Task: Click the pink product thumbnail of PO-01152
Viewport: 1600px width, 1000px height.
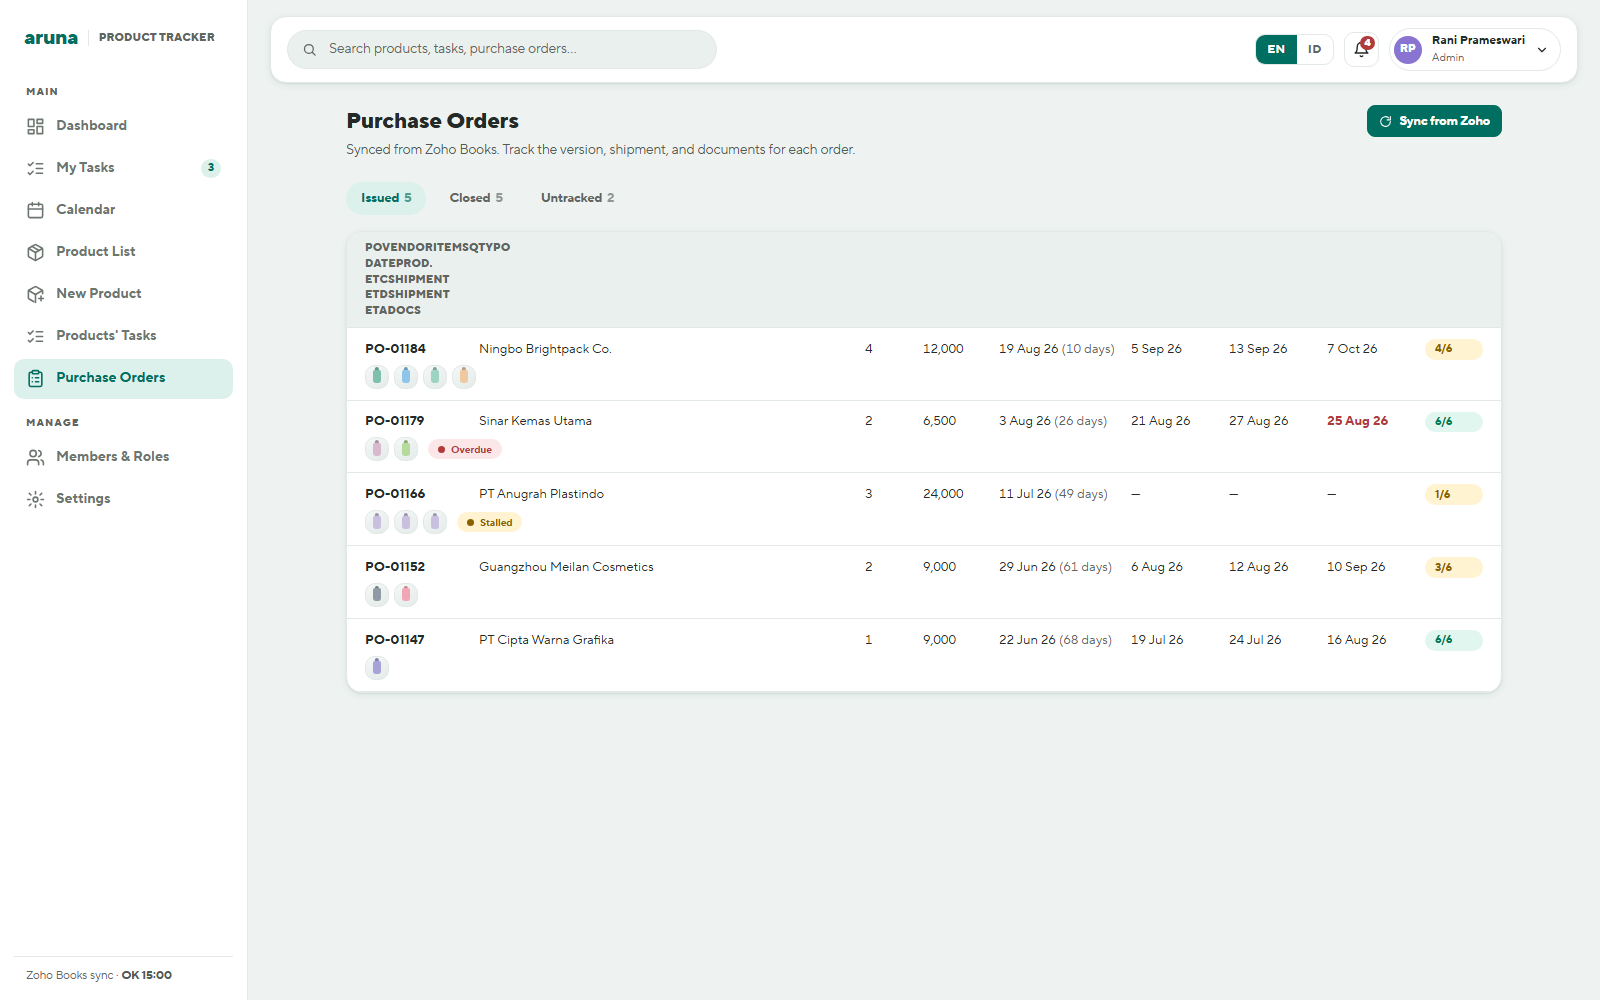Action: [406, 595]
